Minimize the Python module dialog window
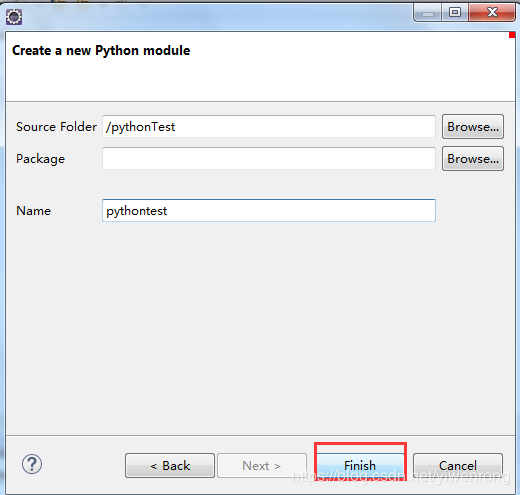This screenshot has width=520, height=495. coord(428,13)
